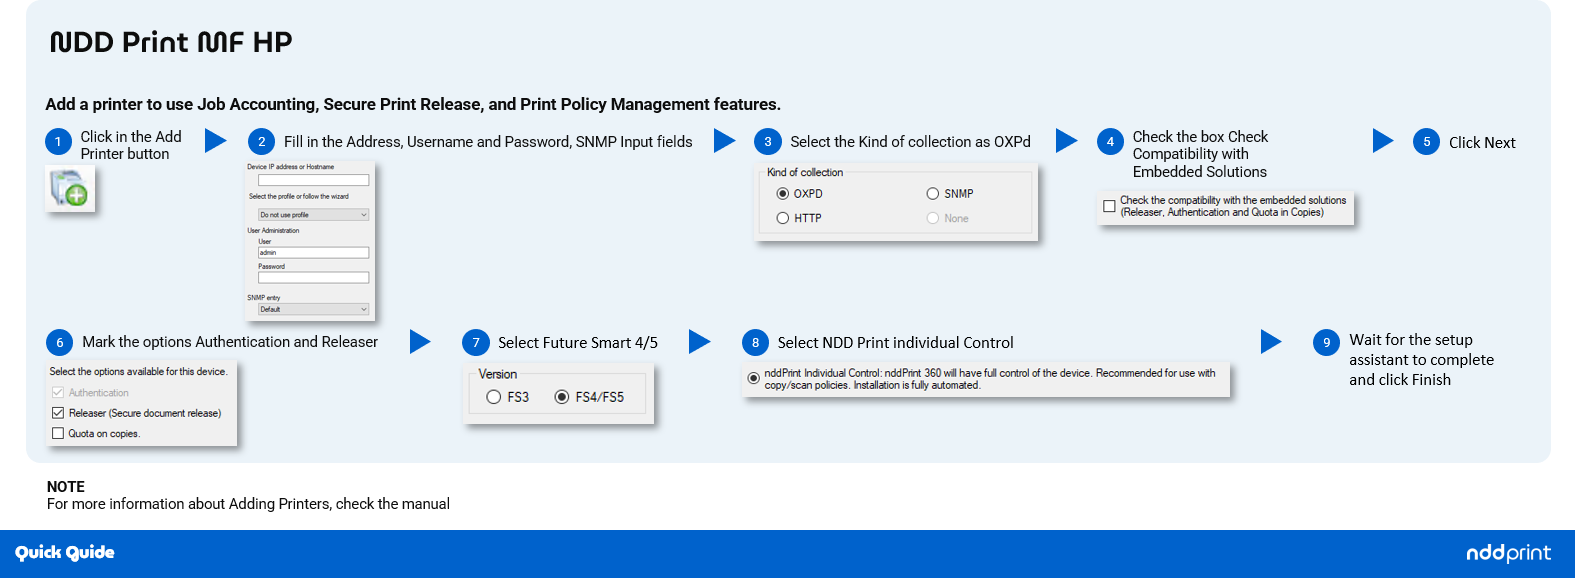Image resolution: width=1575 pixels, height=578 pixels.
Task: Click the step 5 number badge
Action: click(1426, 142)
